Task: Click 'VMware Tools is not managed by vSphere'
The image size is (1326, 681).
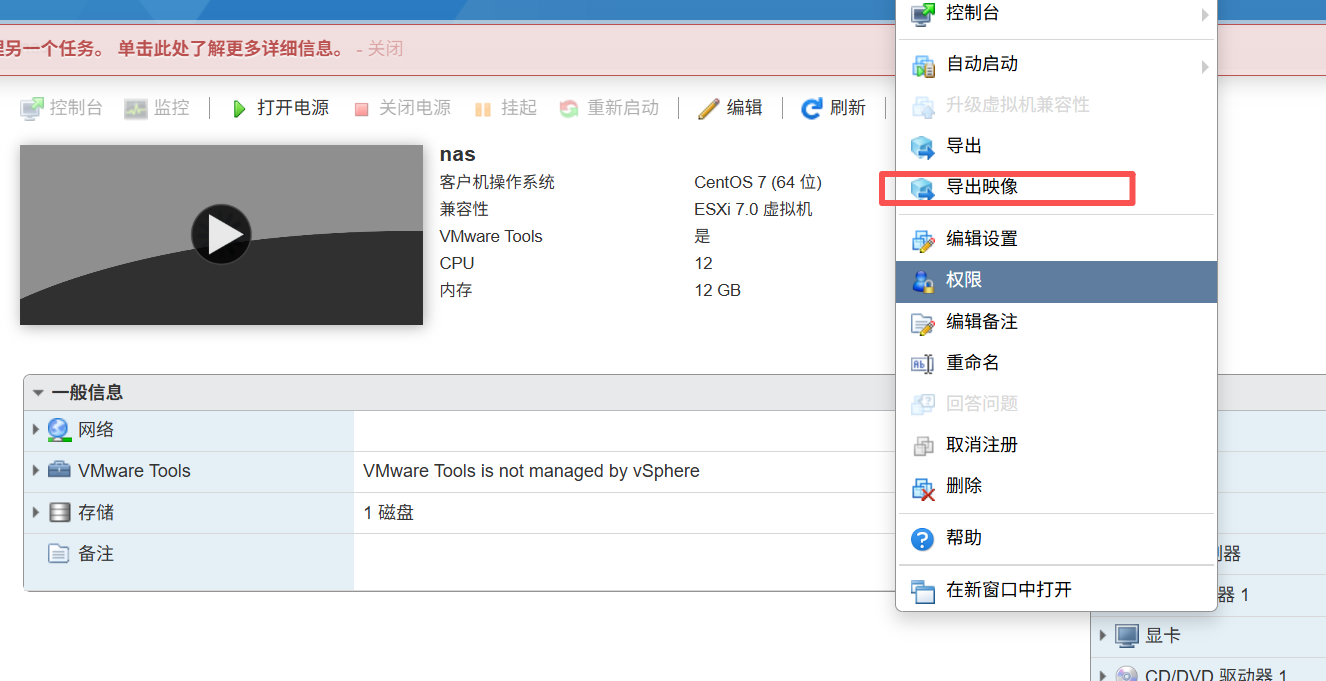Action: pos(531,471)
